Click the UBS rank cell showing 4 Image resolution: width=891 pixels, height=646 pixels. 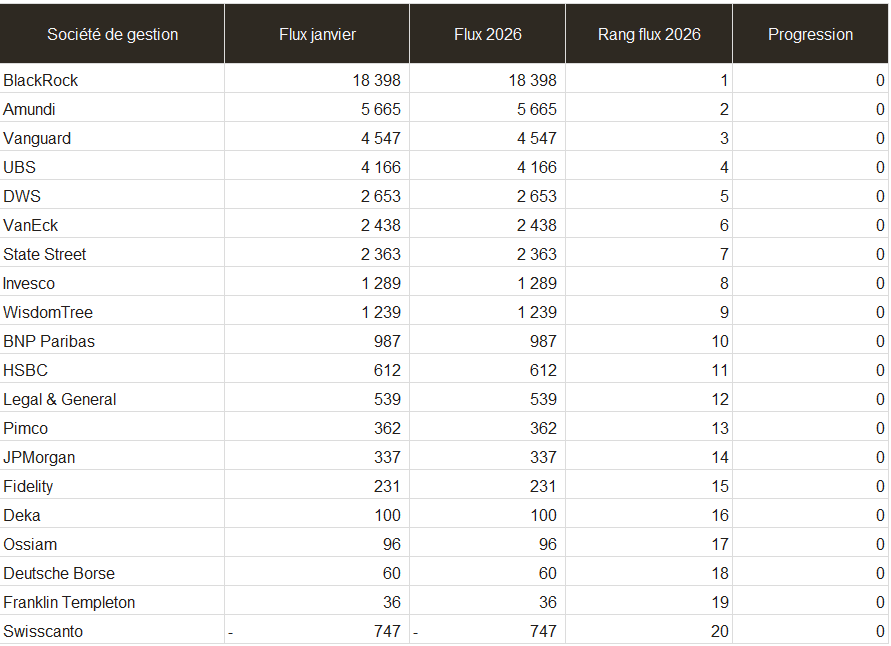724,167
